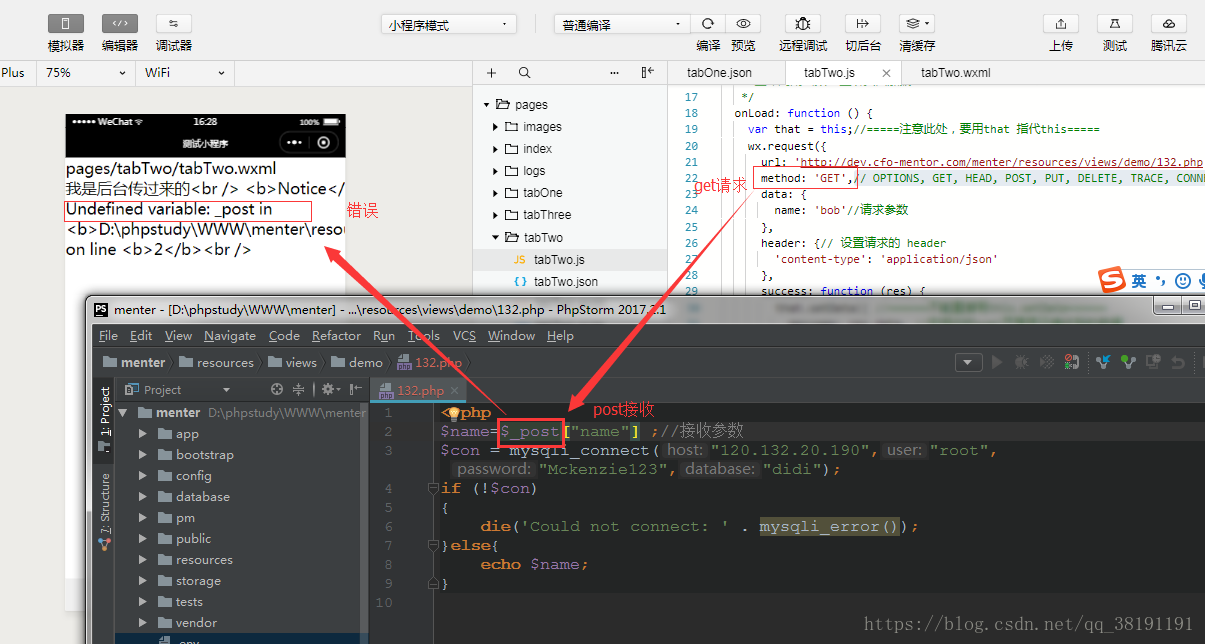The height and width of the screenshot is (644, 1205).
Task: Click the 编译 compile refresh icon
Action: (x=708, y=24)
